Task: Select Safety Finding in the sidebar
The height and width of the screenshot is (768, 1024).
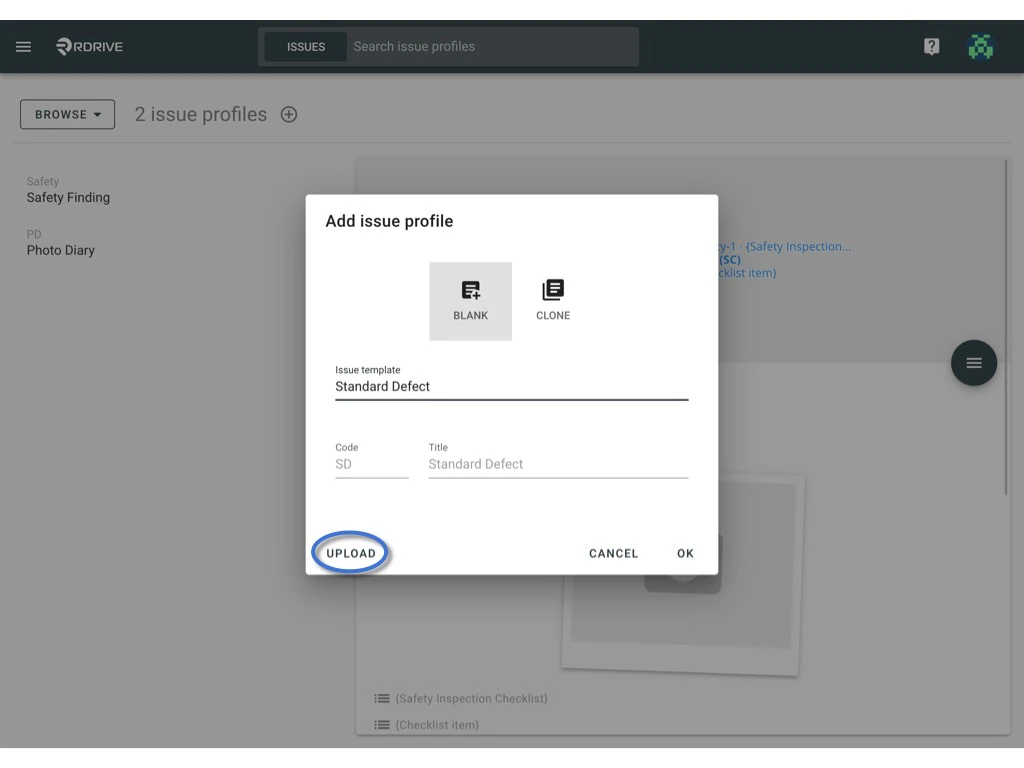Action: (x=68, y=197)
